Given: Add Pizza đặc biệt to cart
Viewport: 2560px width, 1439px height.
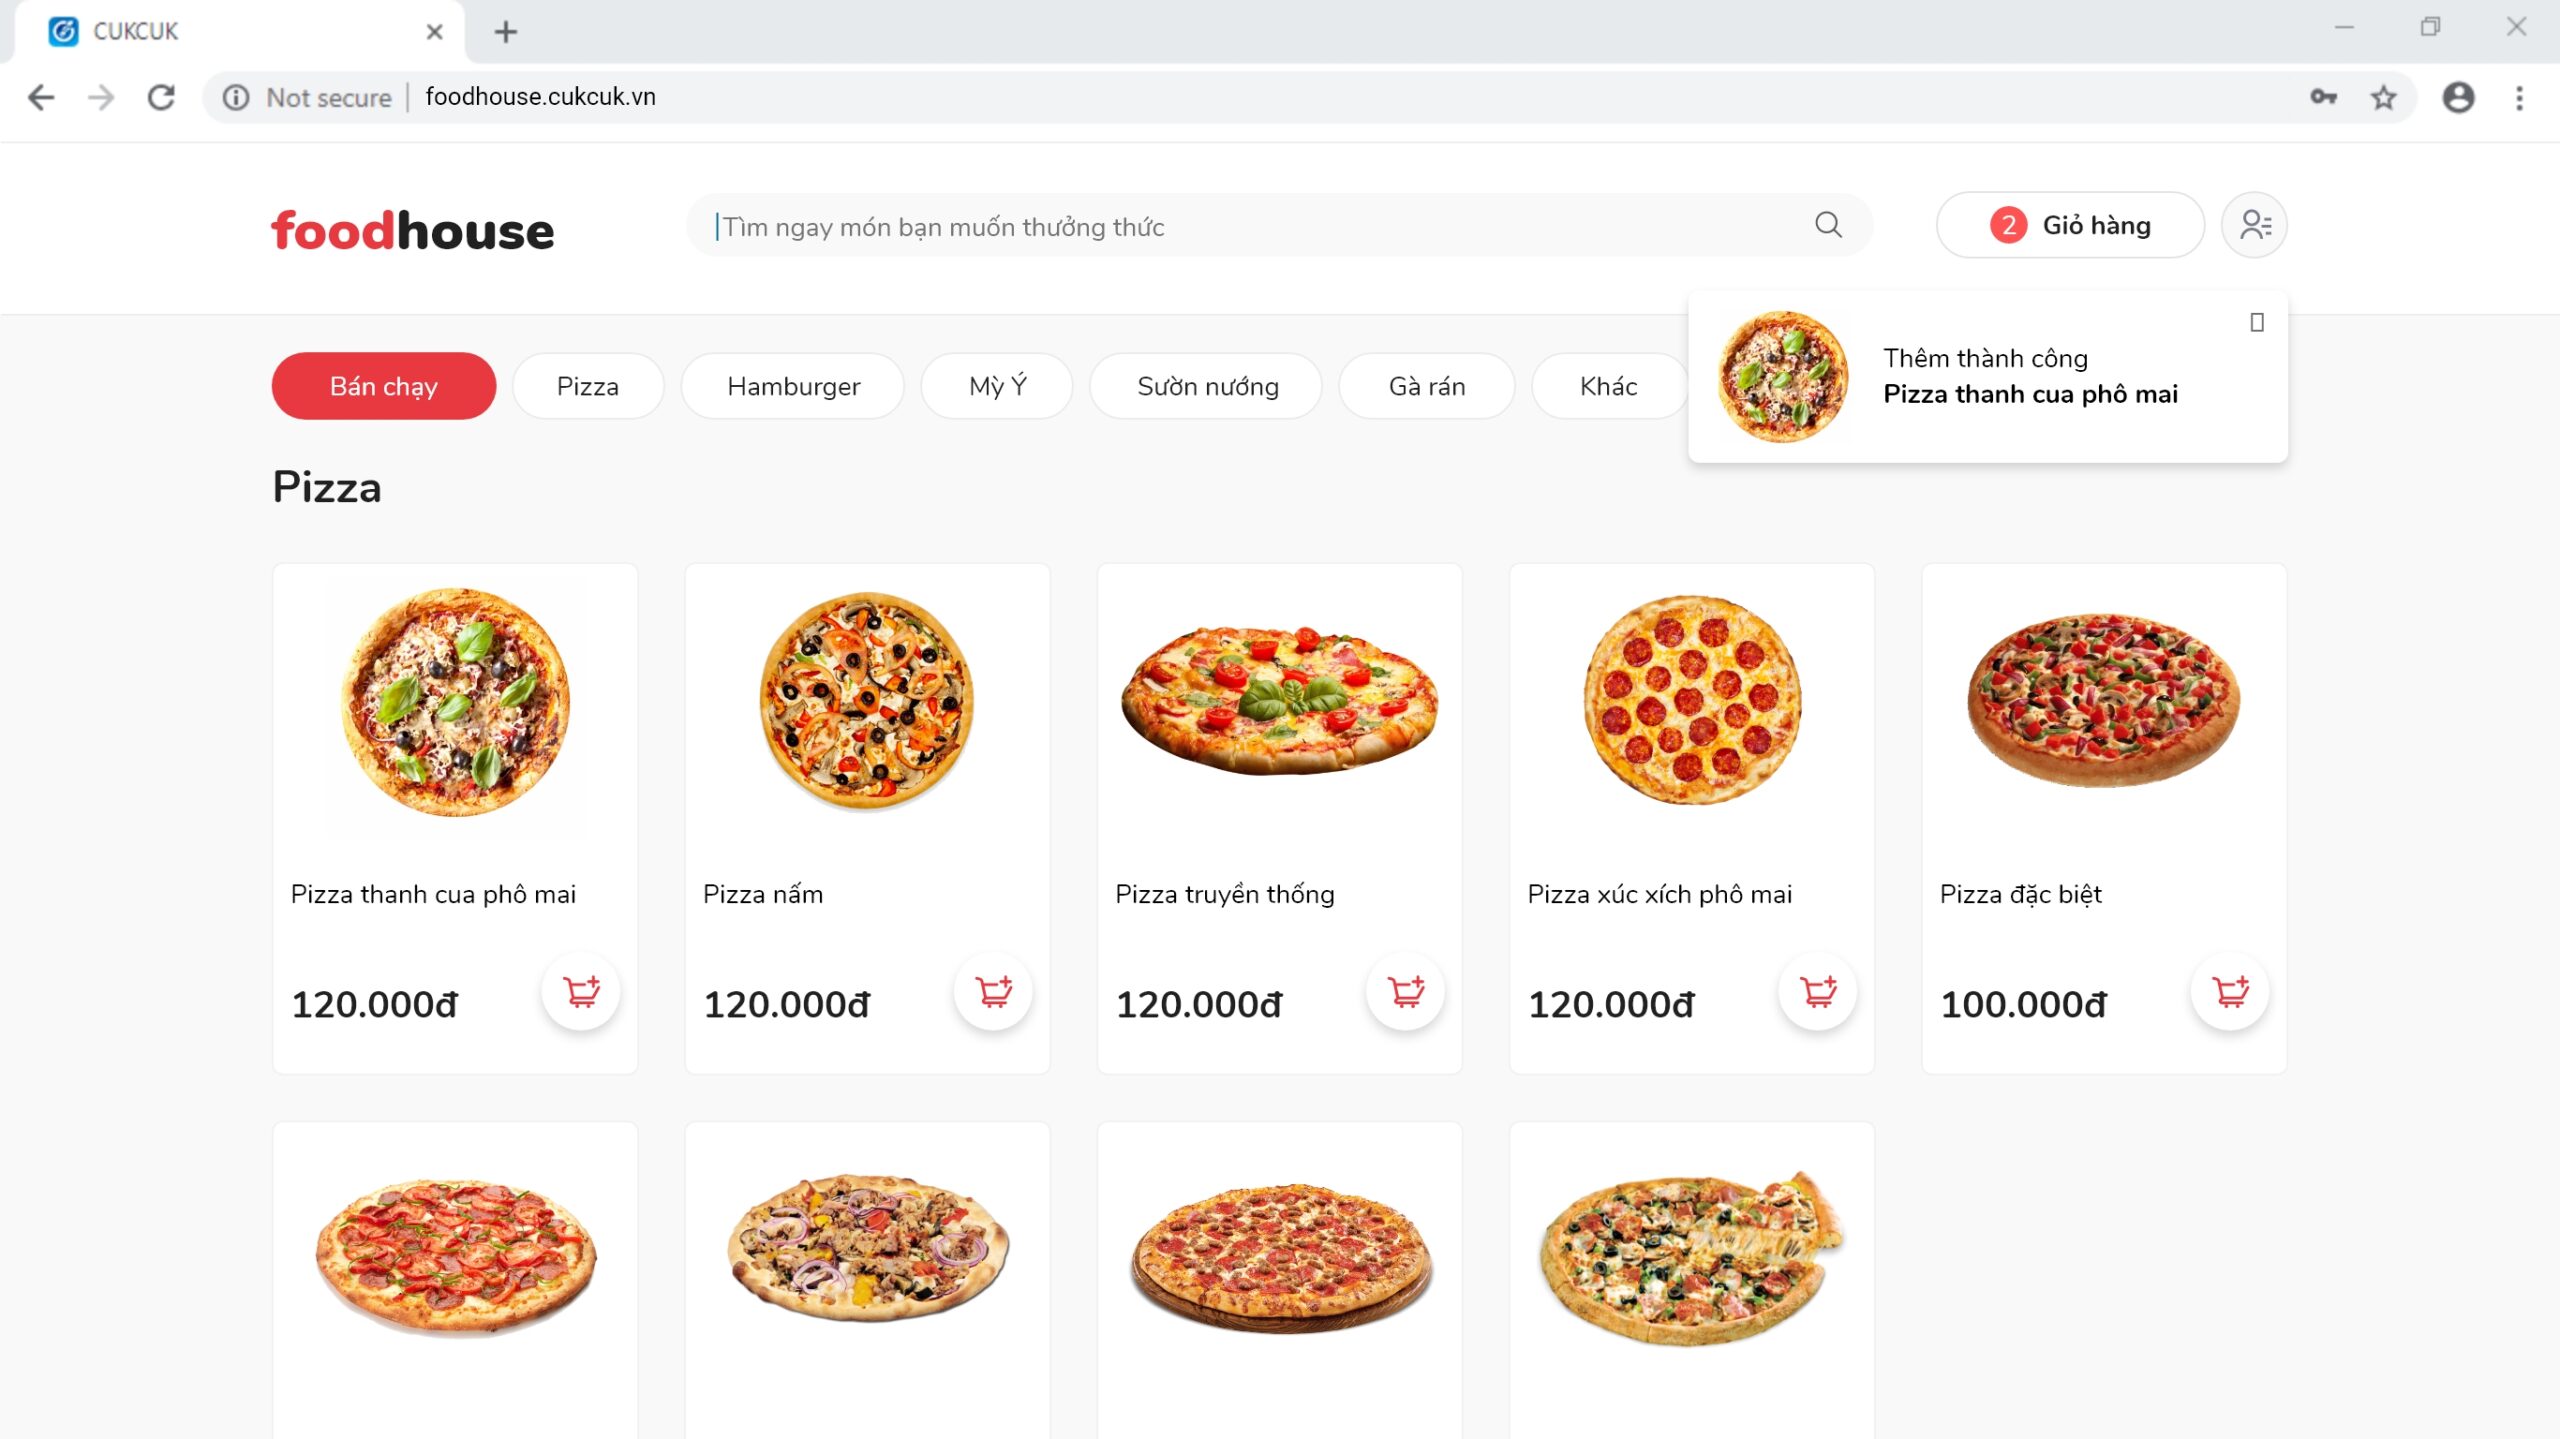Looking at the screenshot, I should point(2230,992).
